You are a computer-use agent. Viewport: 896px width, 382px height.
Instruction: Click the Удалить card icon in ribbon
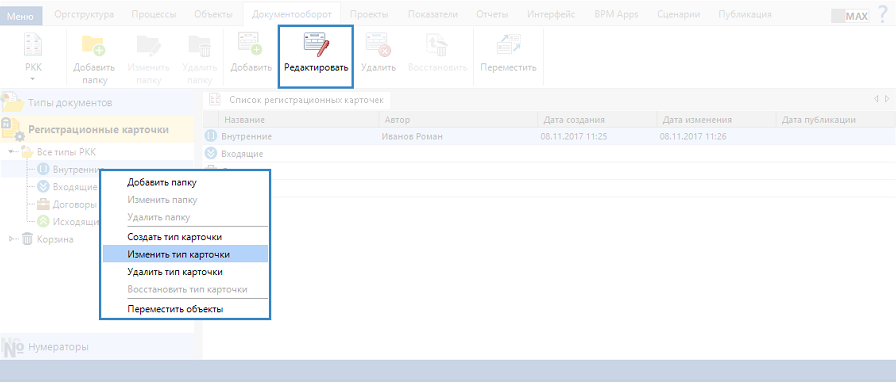[378, 45]
